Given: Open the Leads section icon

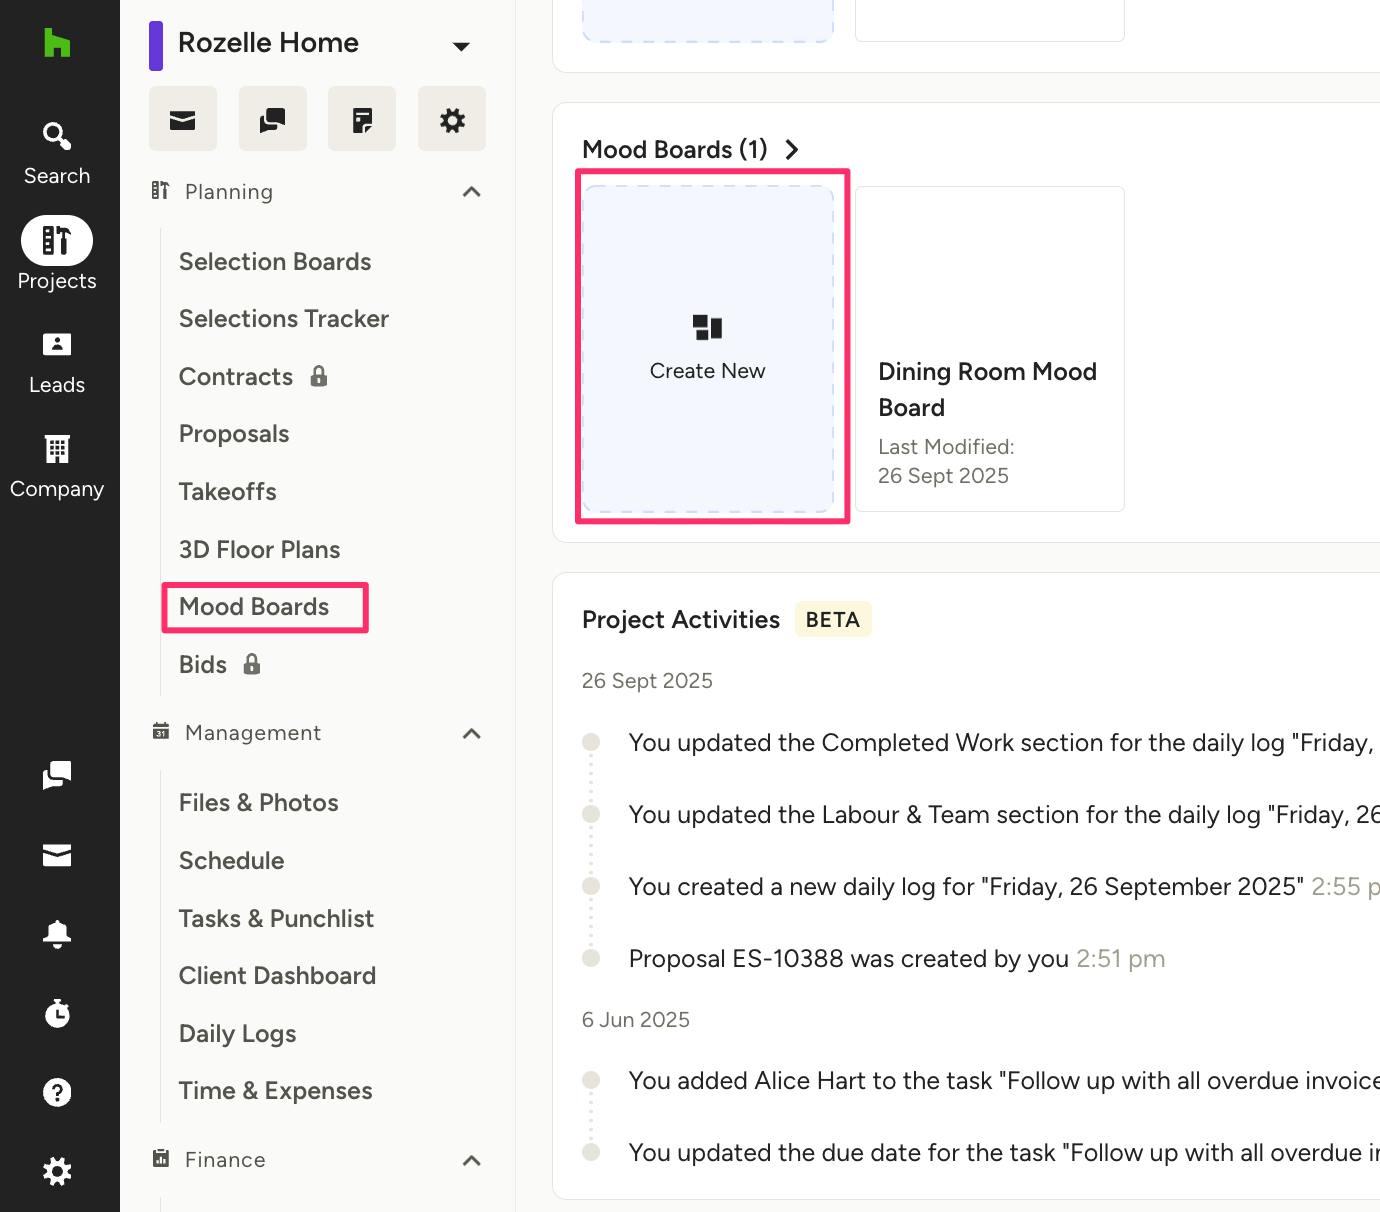Looking at the screenshot, I should click(57, 363).
